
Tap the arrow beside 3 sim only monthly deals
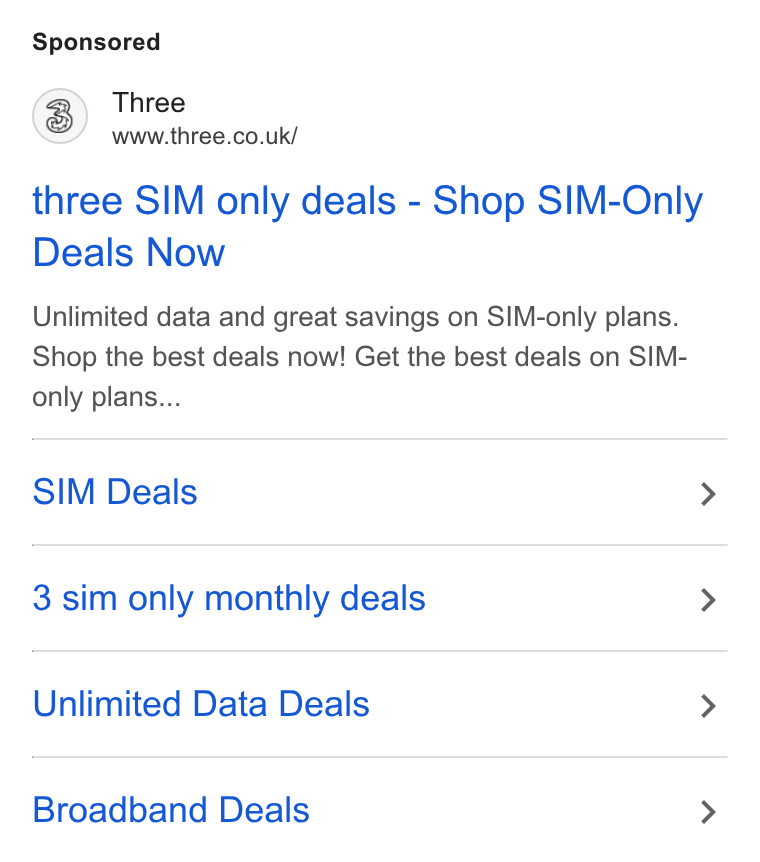click(708, 600)
